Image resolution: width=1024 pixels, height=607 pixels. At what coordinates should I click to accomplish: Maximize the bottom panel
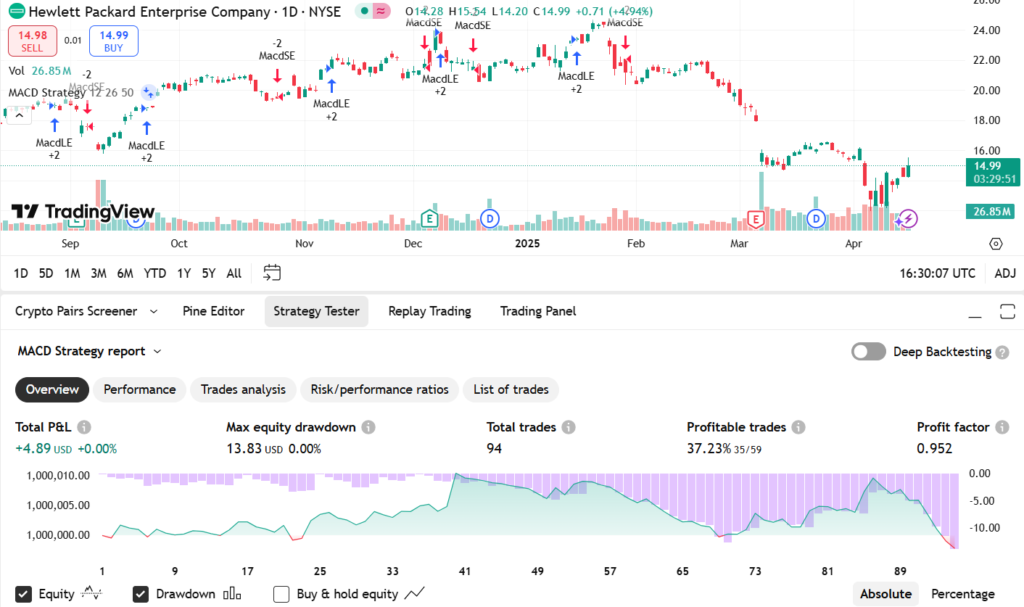pos(1007,311)
